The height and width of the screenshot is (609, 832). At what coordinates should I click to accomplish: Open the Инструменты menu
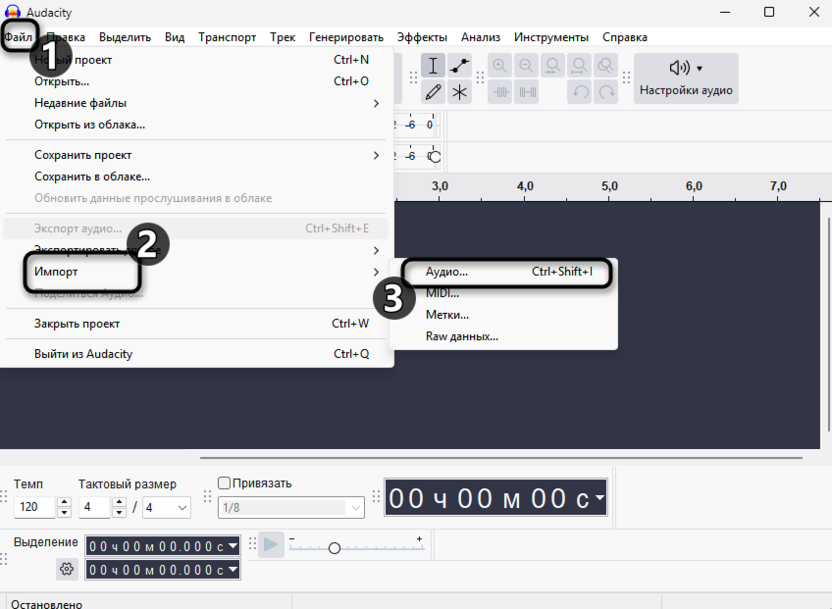[x=551, y=37]
